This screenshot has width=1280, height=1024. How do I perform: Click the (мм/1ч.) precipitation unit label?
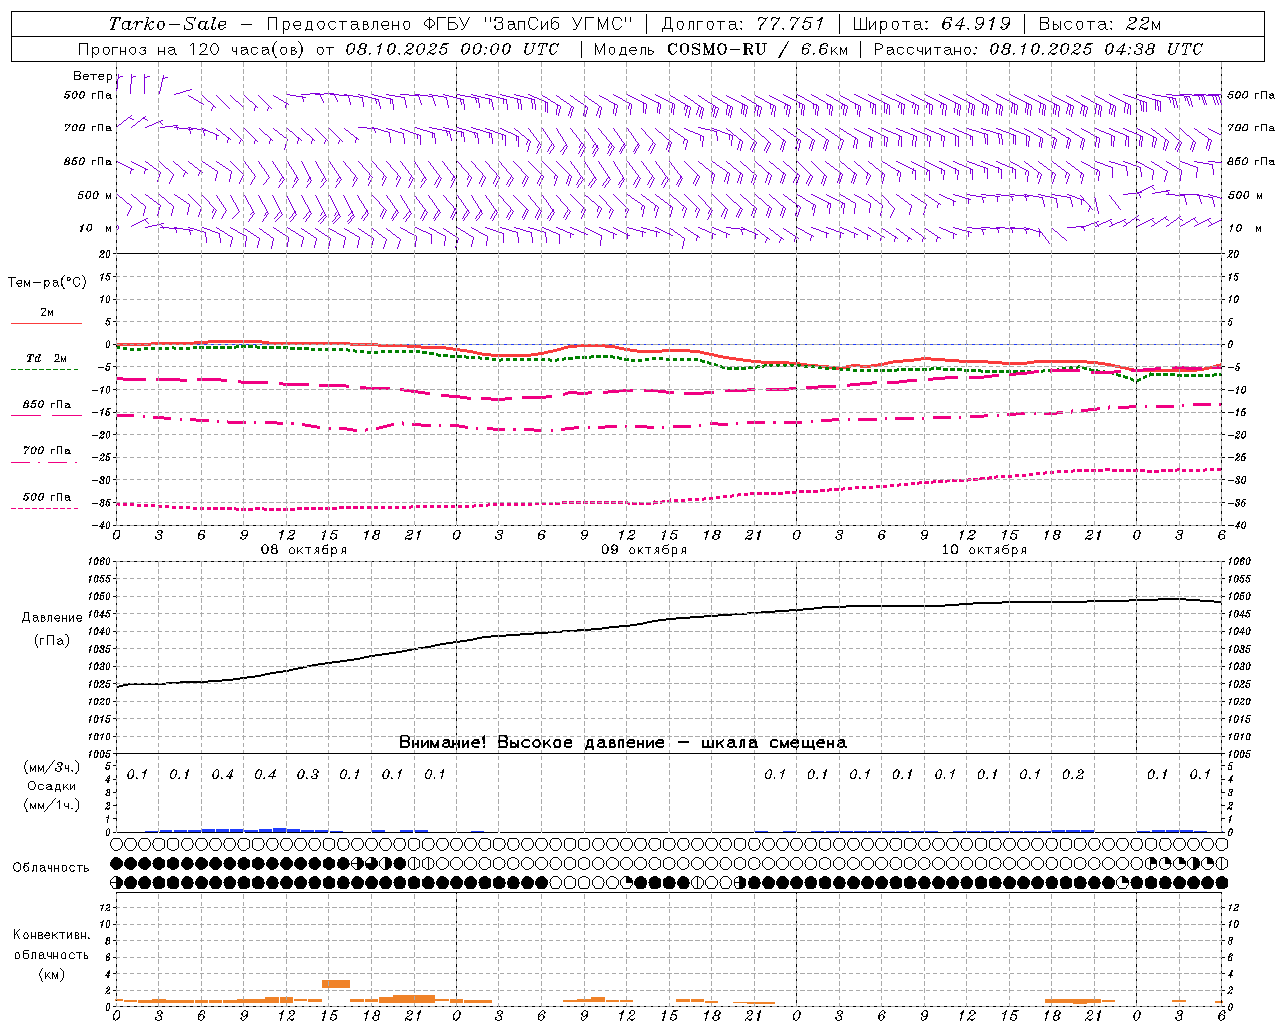[52, 805]
